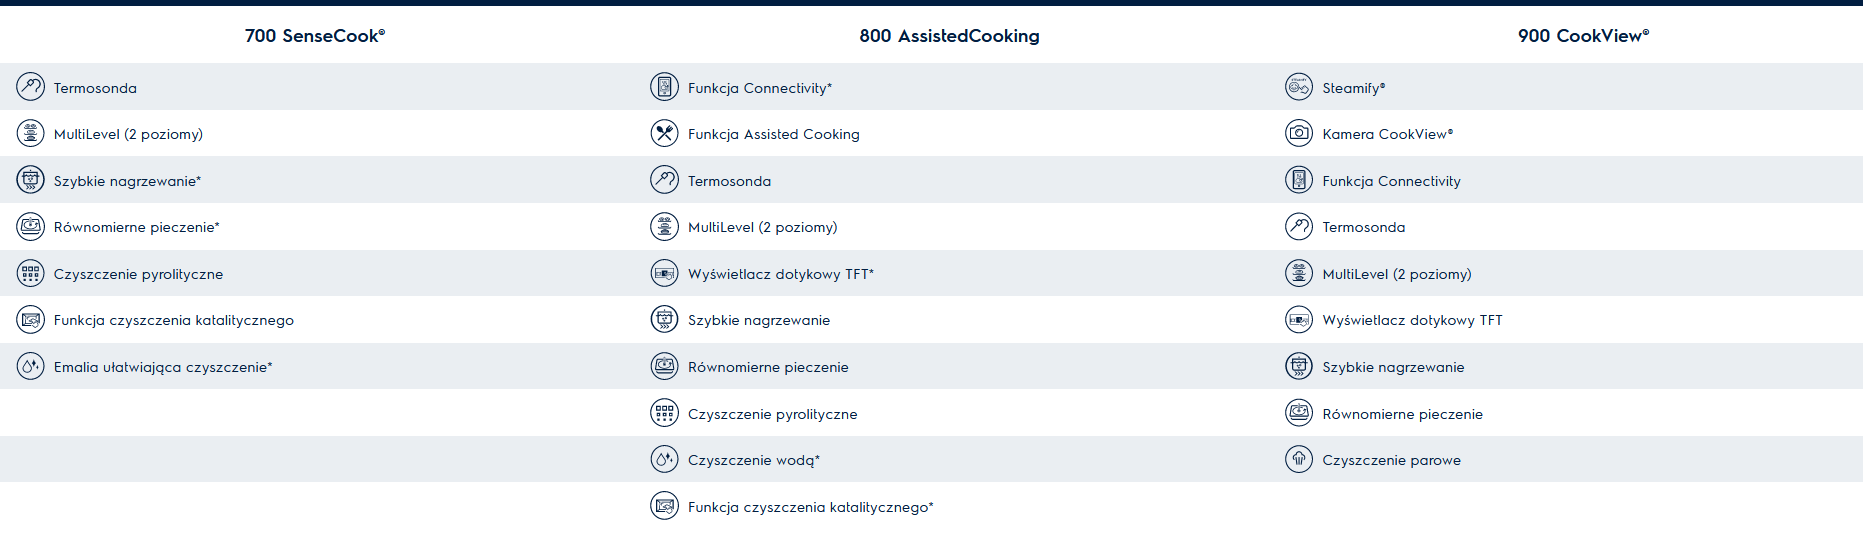Click MultiLevel icon in the 800 AssistedCooking column
This screenshot has height=554, width=1863.
point(665,227)
